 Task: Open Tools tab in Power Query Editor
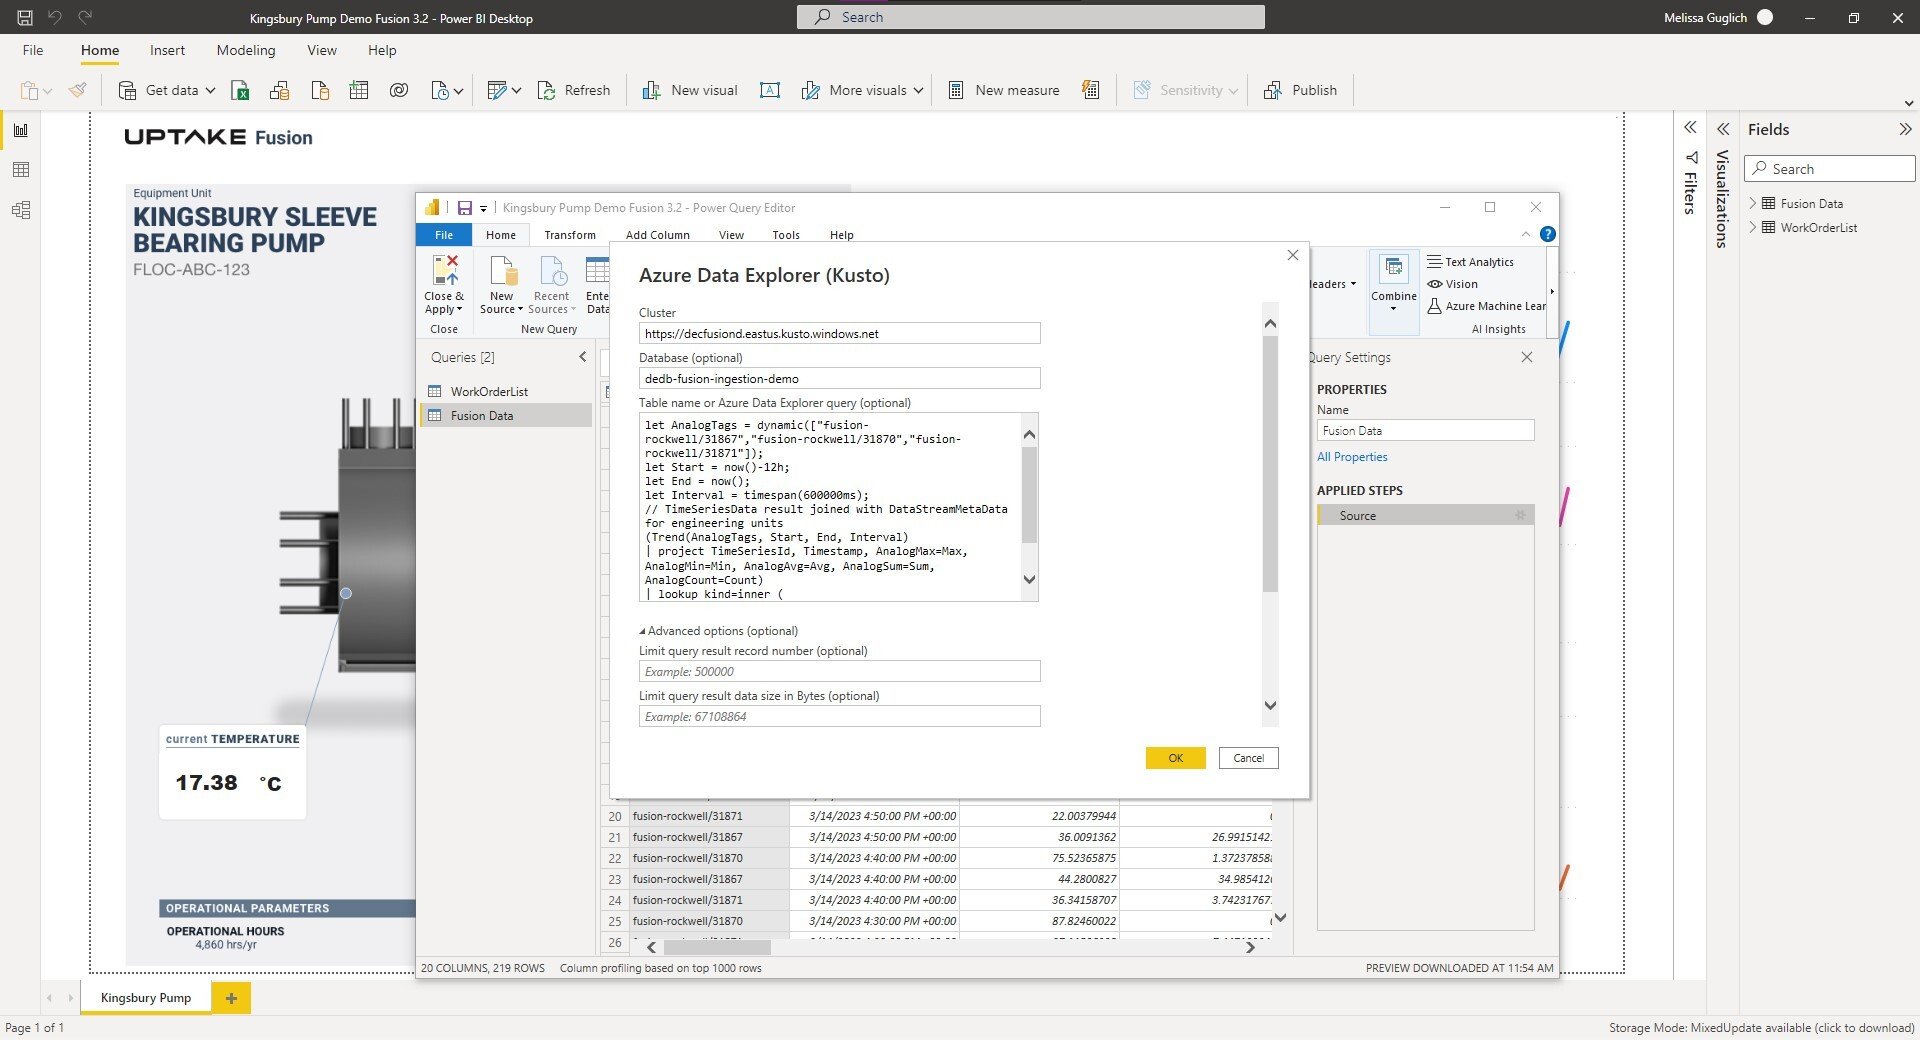[786, 235]
